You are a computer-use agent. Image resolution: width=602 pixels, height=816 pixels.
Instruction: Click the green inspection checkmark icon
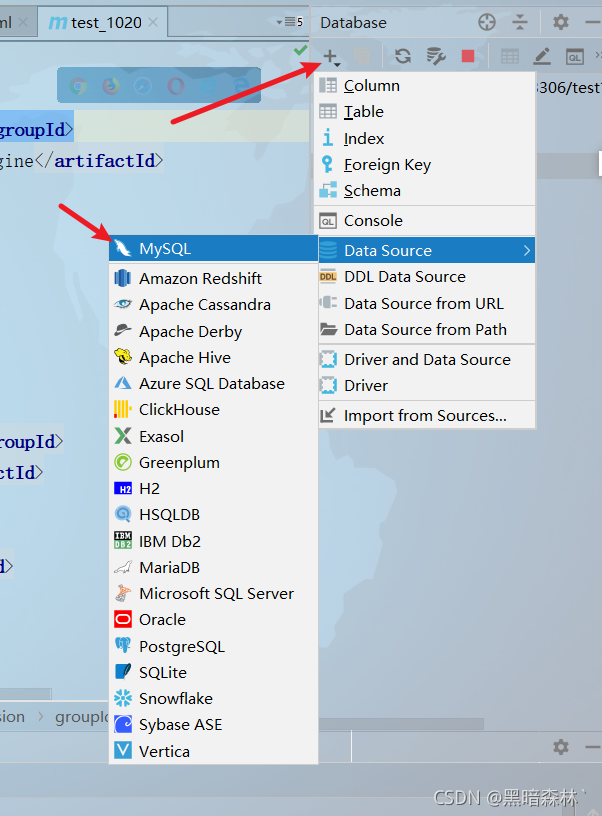300,50
